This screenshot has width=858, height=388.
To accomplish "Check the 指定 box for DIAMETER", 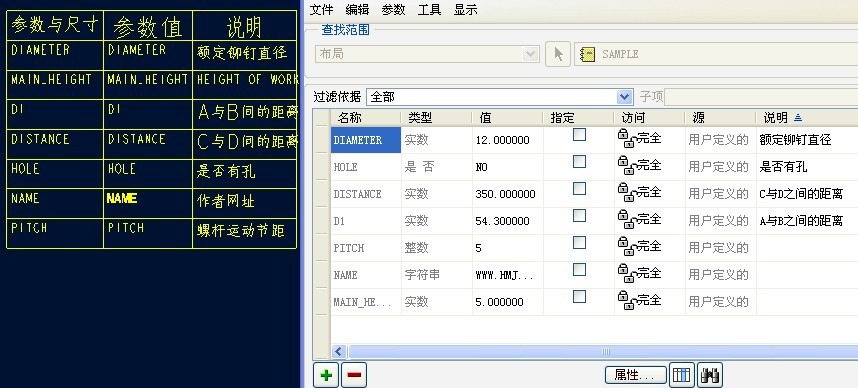I will pyautogui.click(x=579, y=135).
